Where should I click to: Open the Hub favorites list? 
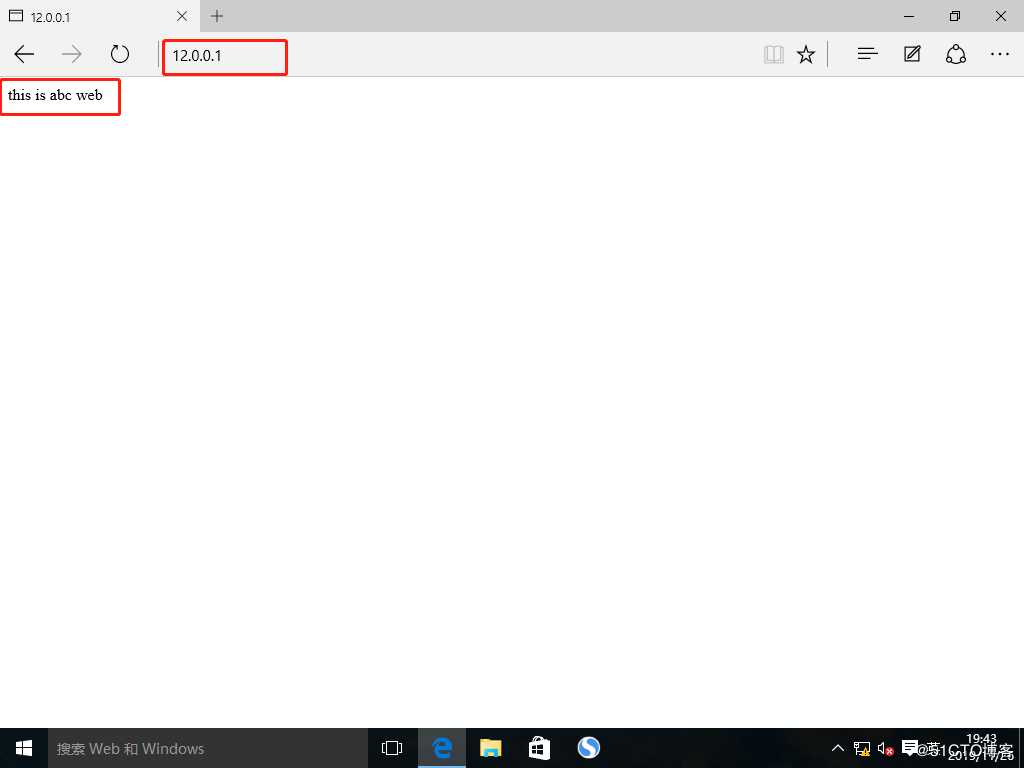click(867, 54)
